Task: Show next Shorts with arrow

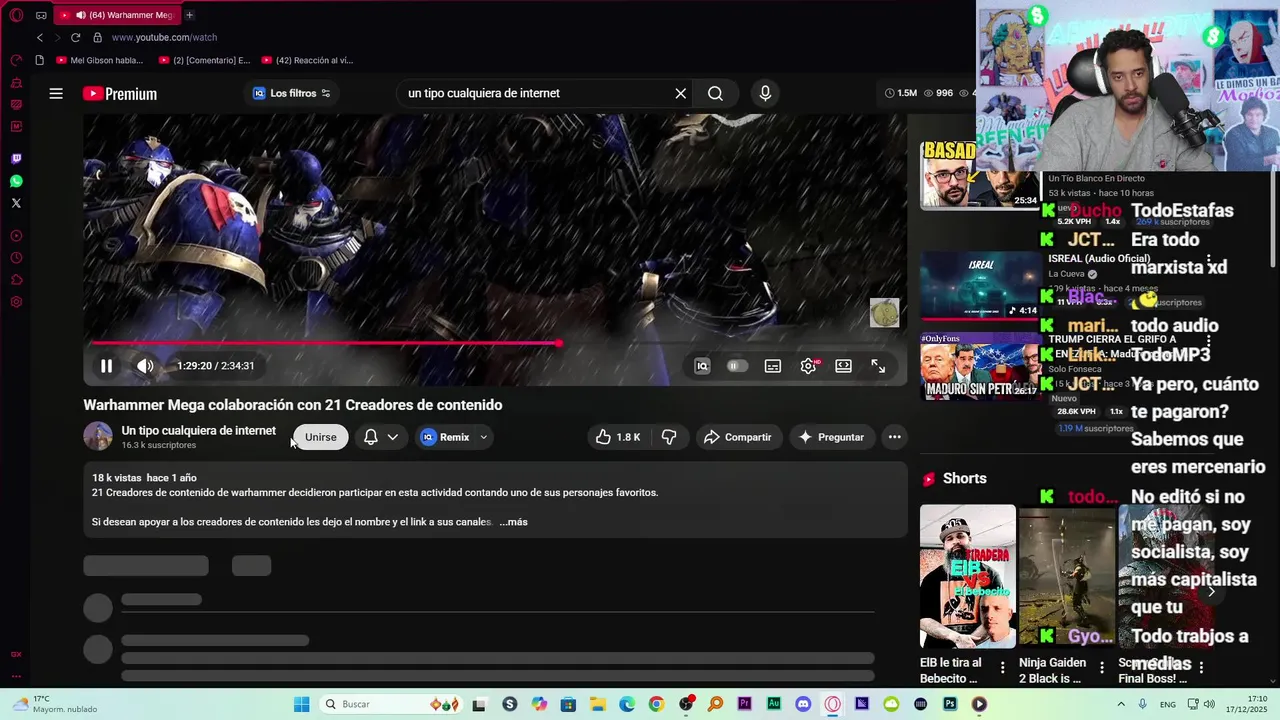Action: tap(1211, 592)
